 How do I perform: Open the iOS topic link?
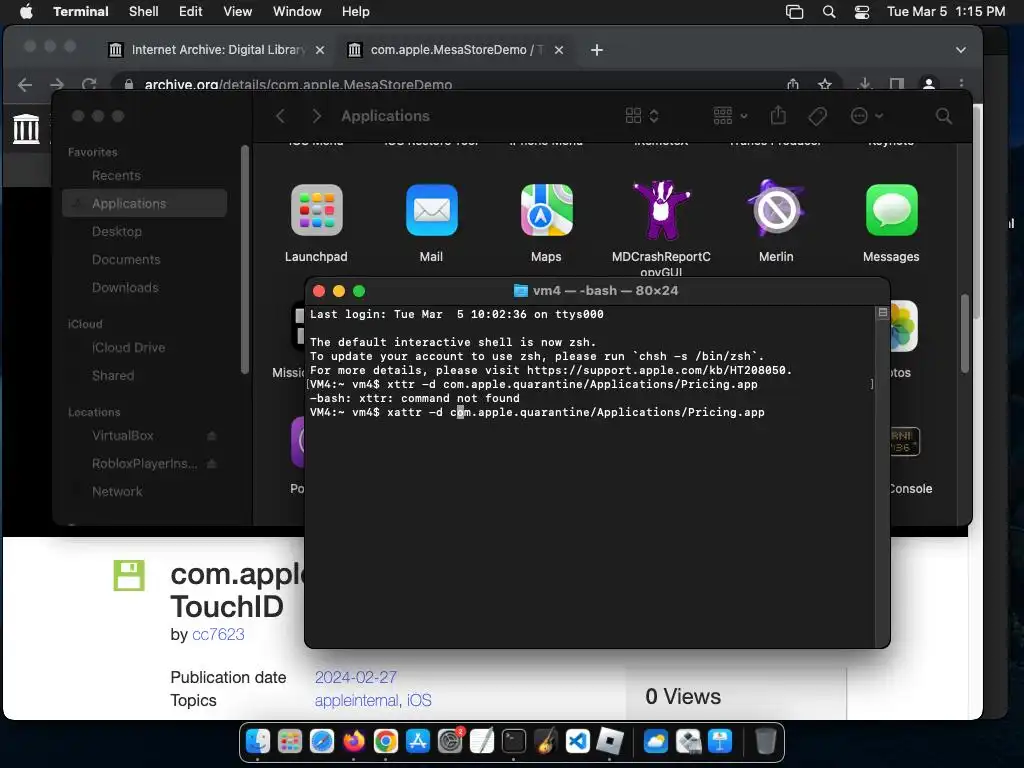point(419,700)
